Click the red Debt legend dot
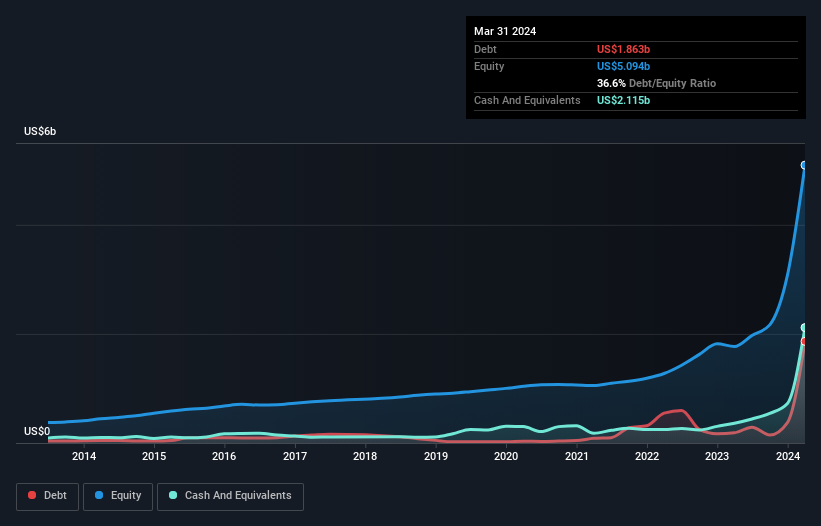The image size is (821, 526). pyautogui.click(x=32, y=495)
